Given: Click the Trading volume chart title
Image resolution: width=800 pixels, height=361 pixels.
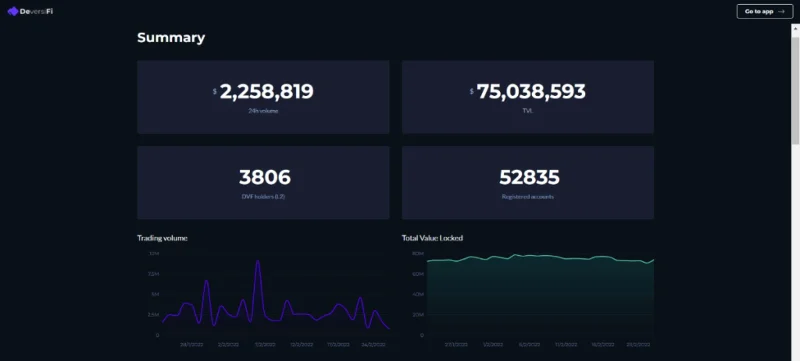Looking at the screenshot, I should (162, 238).
